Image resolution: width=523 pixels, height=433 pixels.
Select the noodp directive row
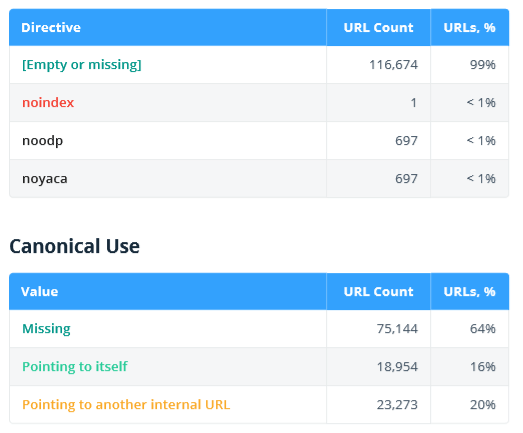point(259,140)
